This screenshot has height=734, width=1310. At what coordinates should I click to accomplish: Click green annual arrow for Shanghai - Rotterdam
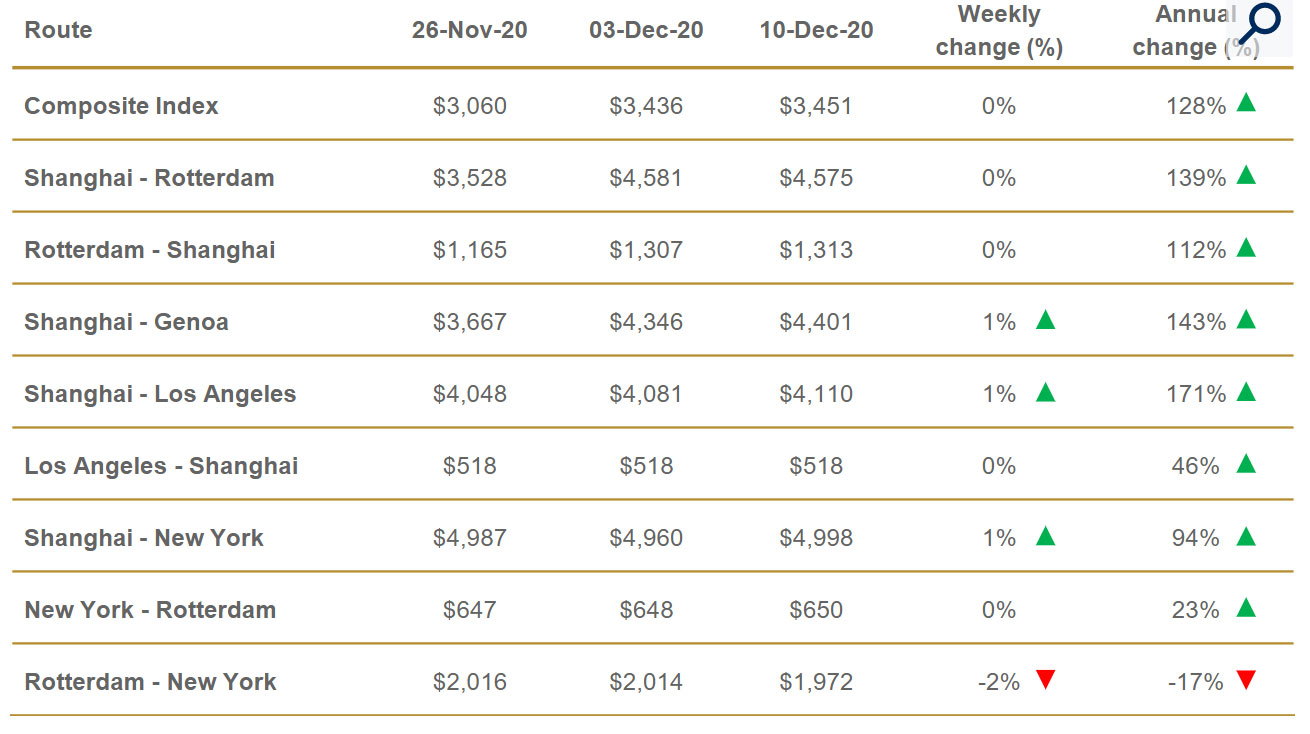point(1245,176)
